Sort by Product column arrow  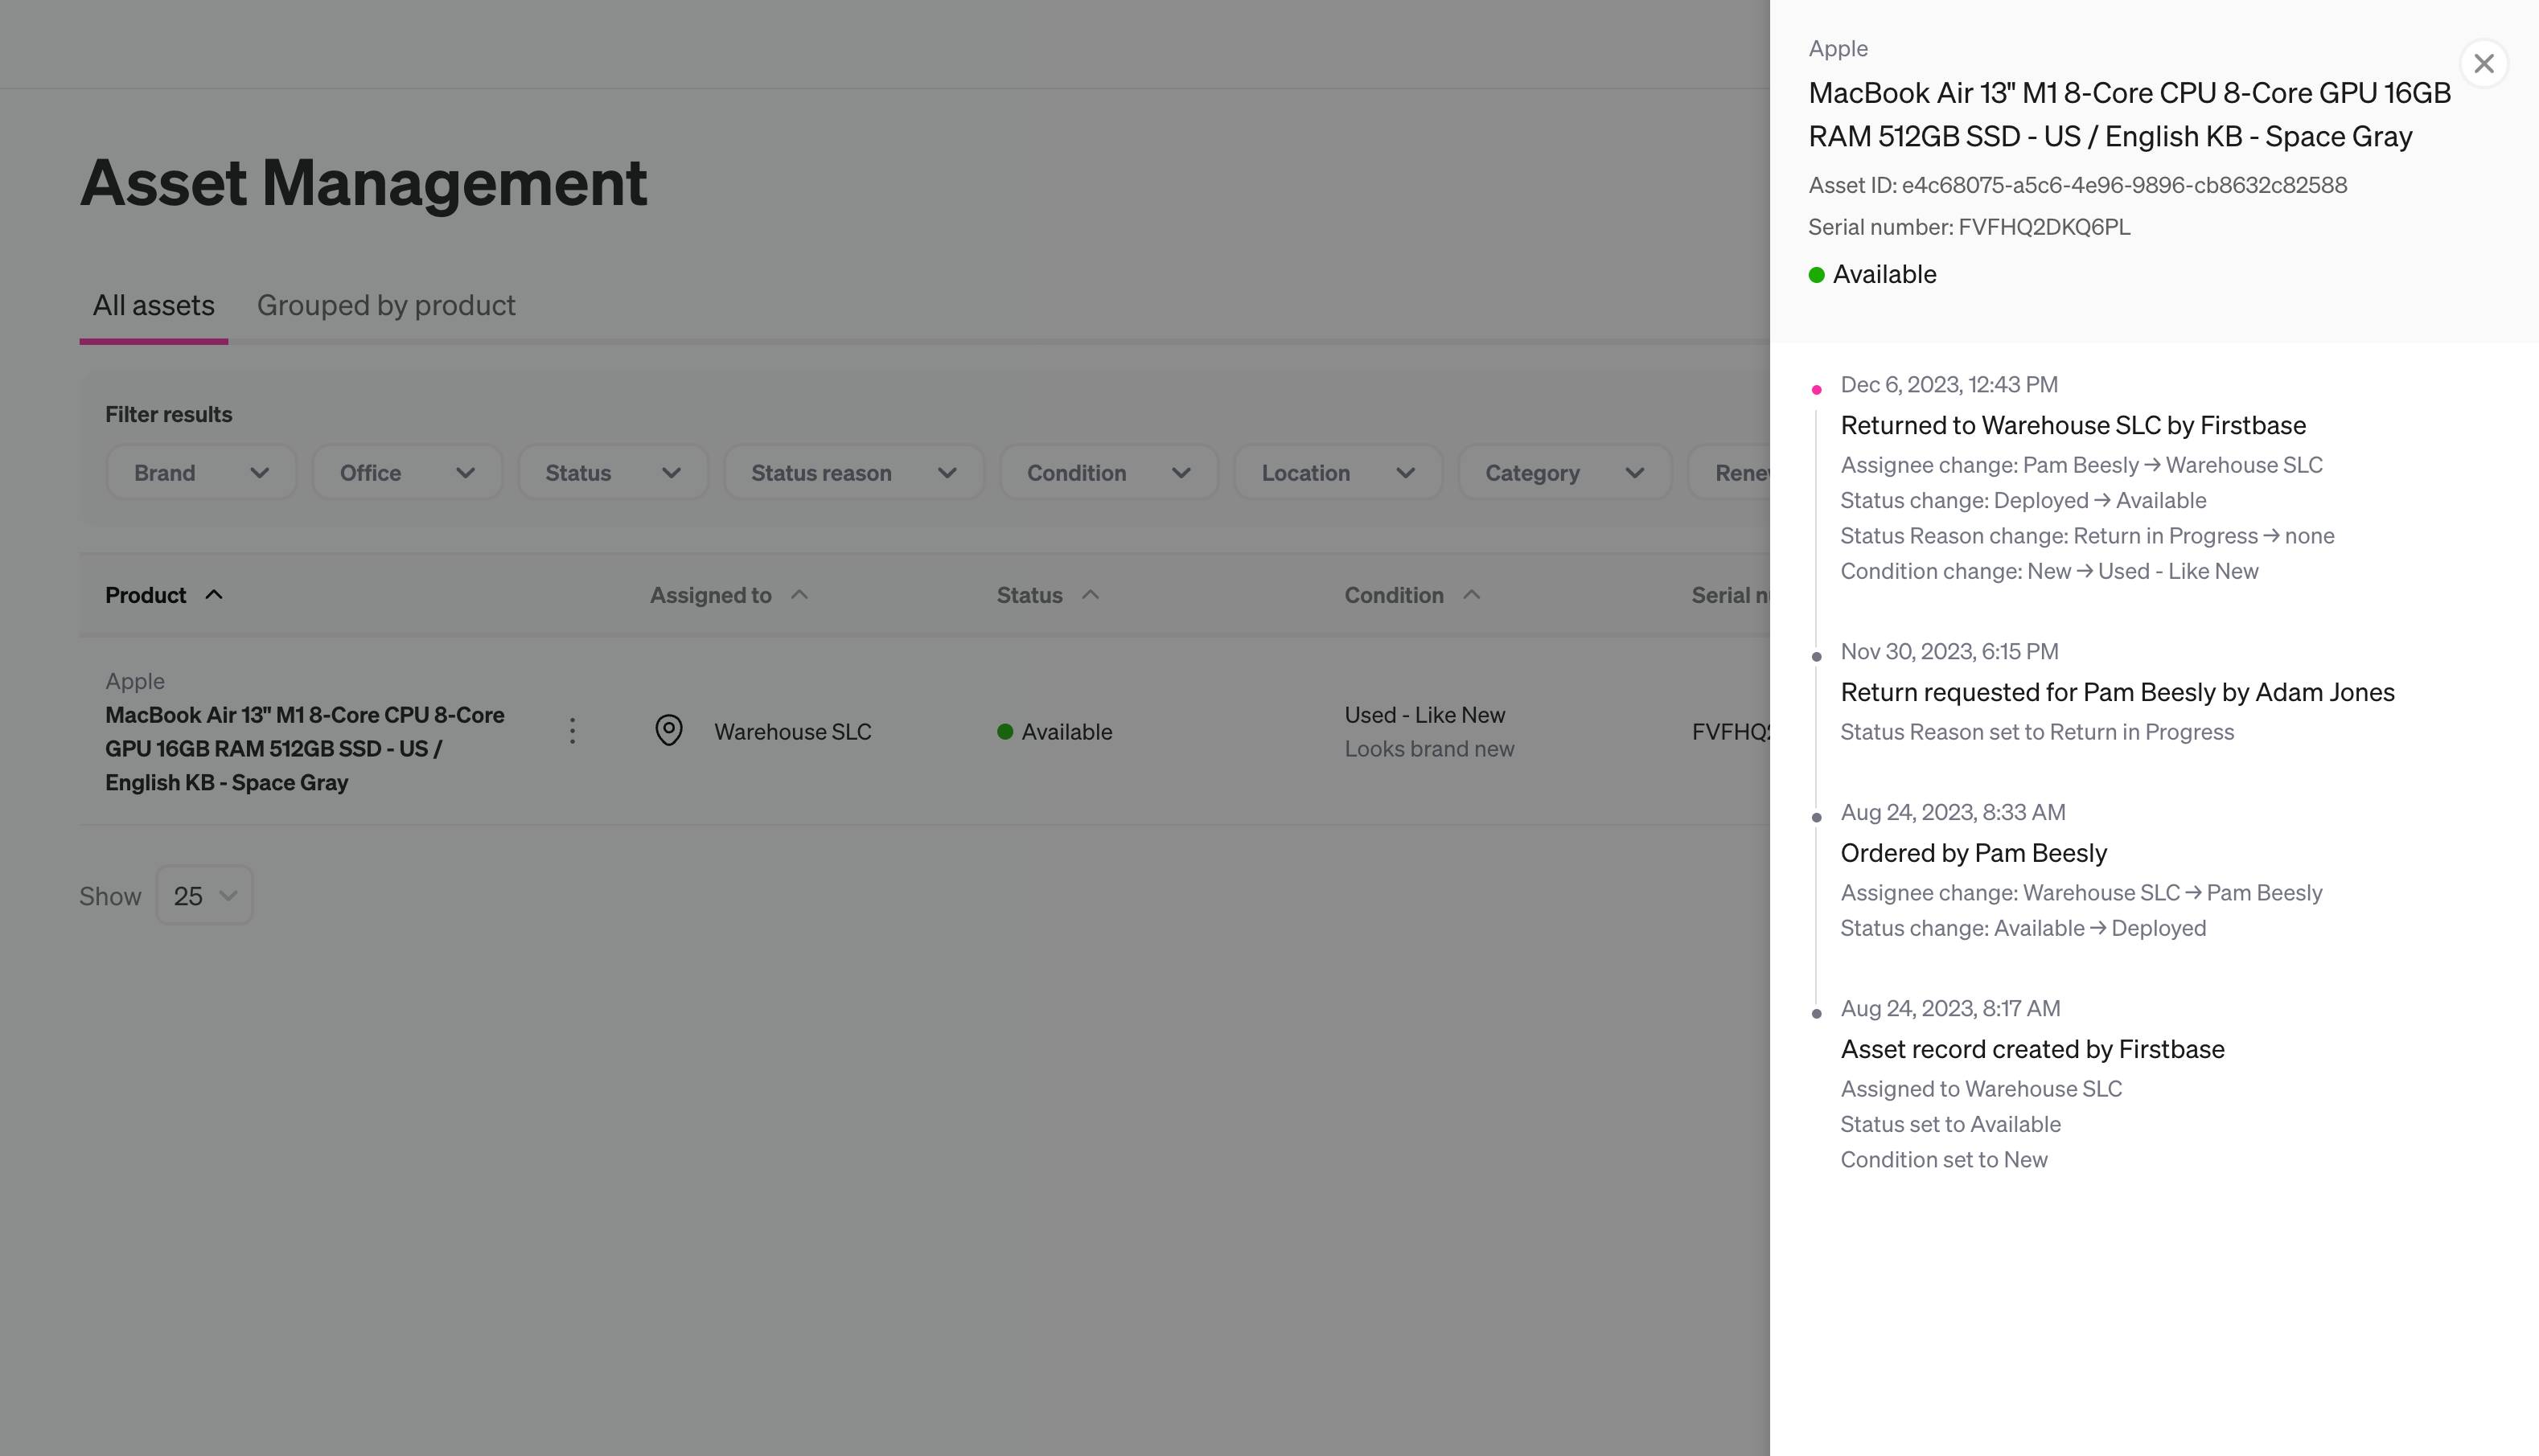(x=214, y=595)
